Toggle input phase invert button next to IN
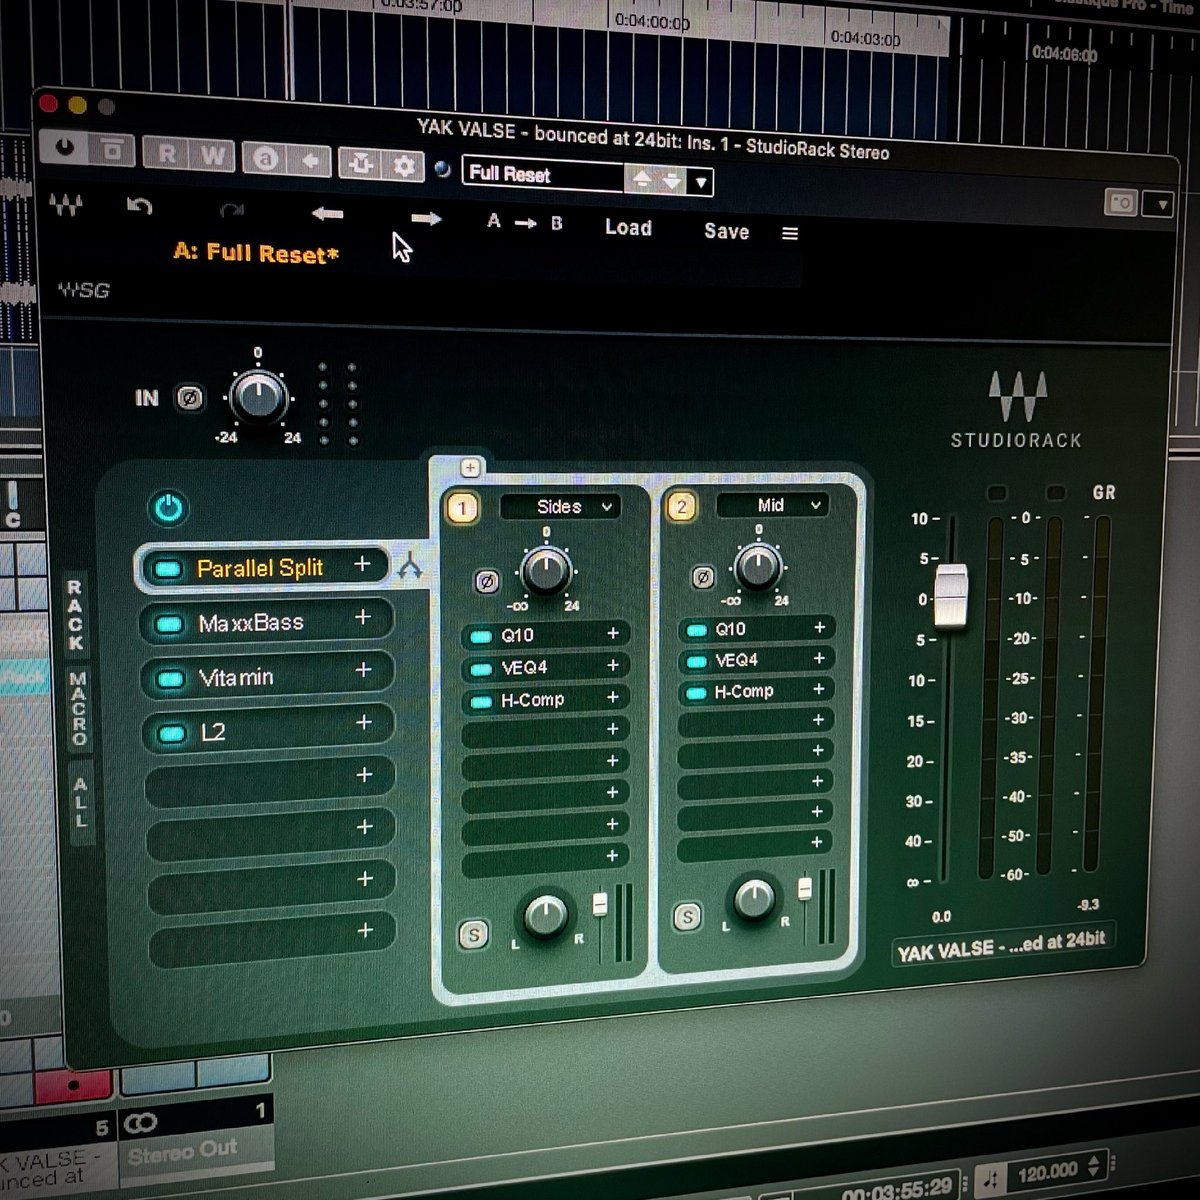This screenshot has width=1200, height=1200. click(x=189, y=398)
